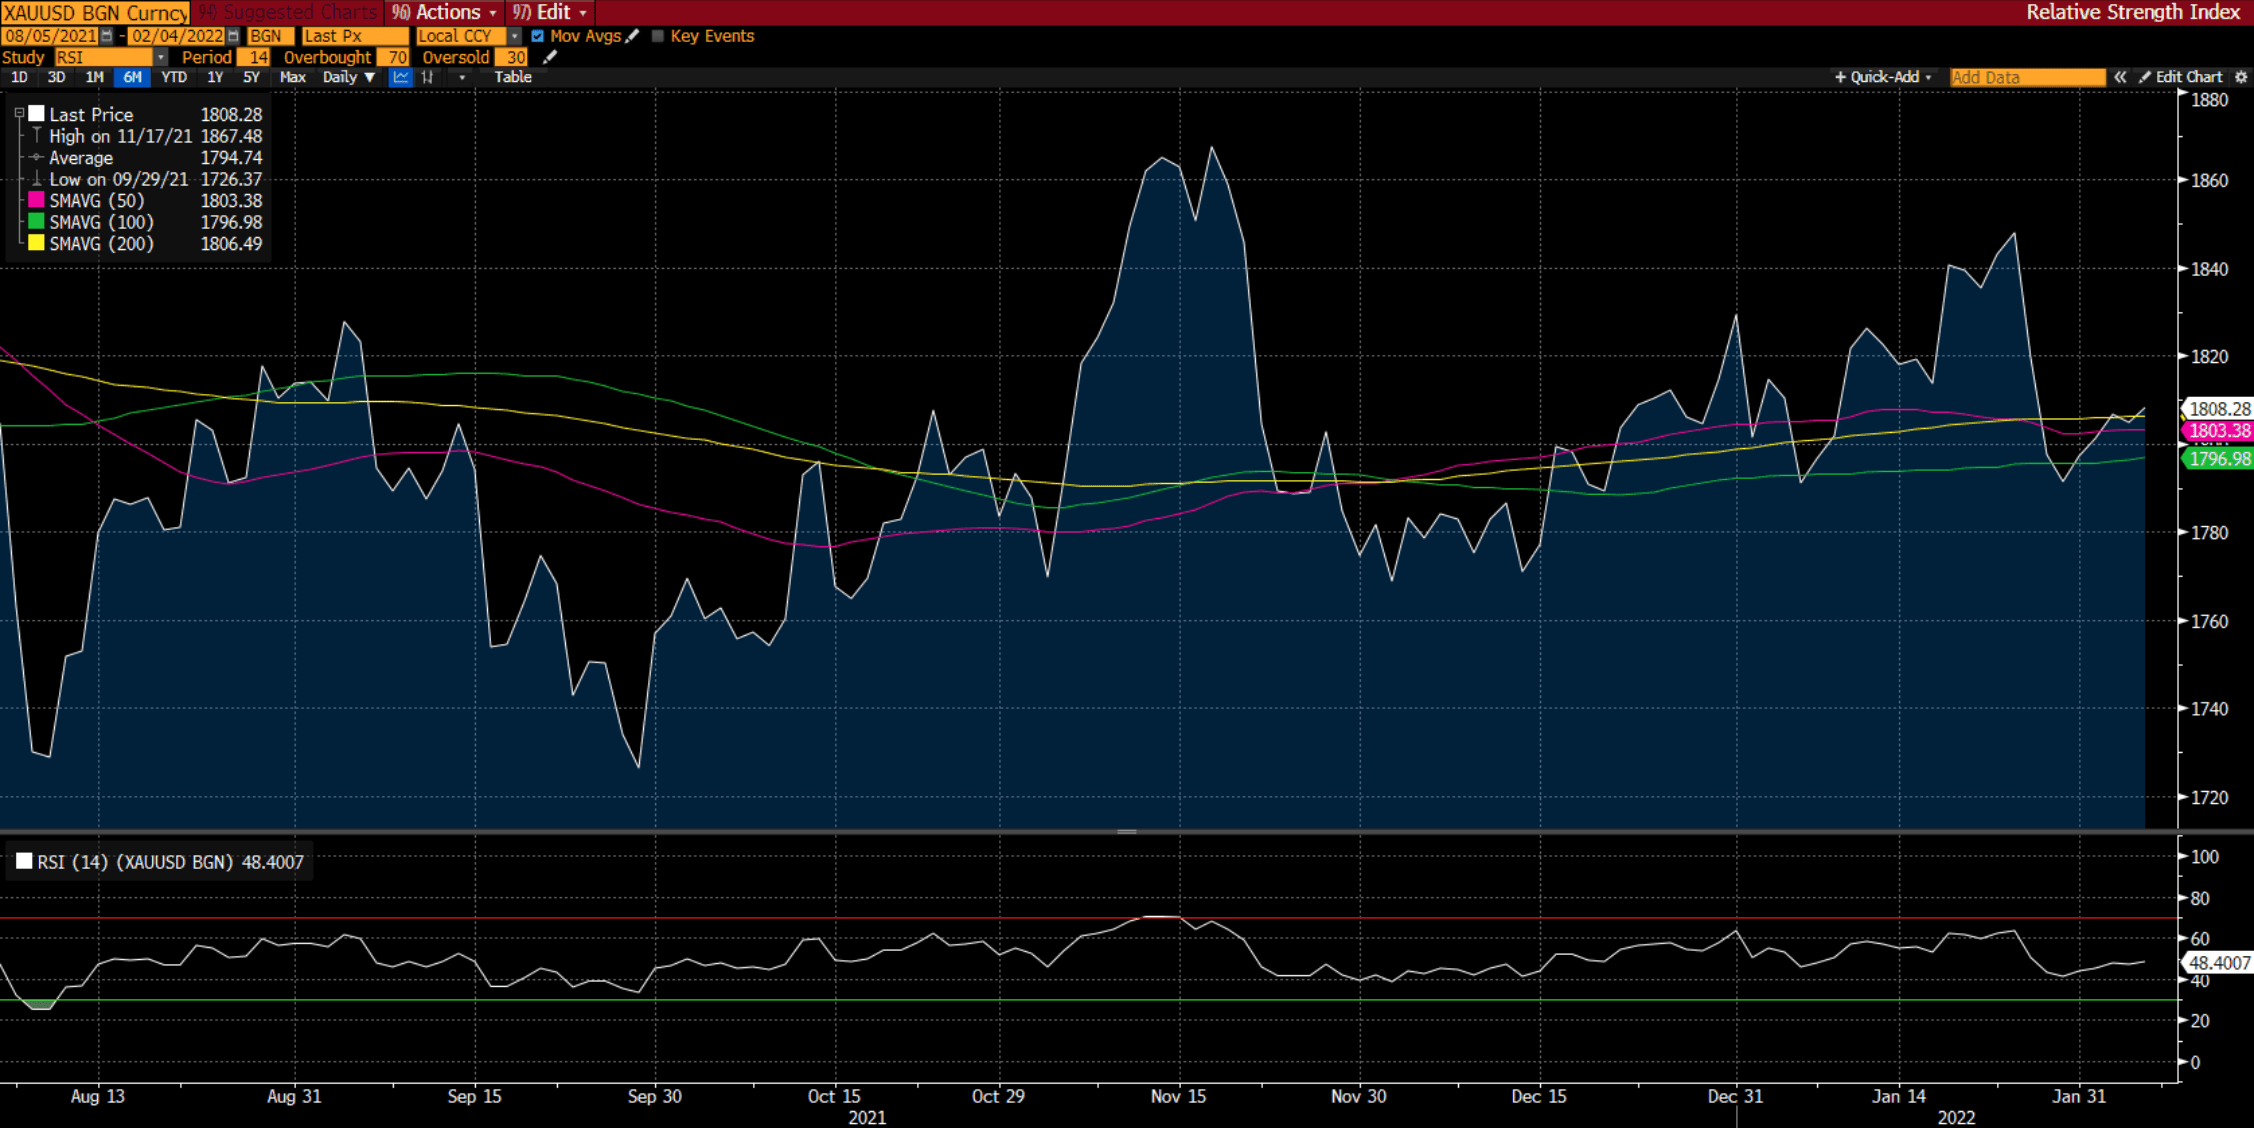Click the Add Data input field
Image resolution: width=2254 pixels, height=1128 pixels.
[x=2027, y=77]
